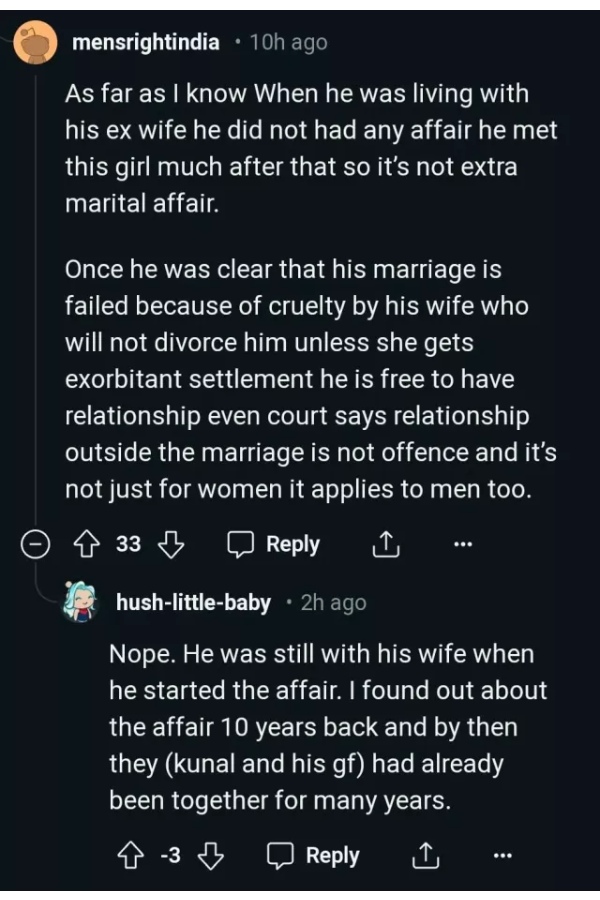Upvote the mensrightindia comment
This screenshot has height=900, width=600.
[85, 545]
